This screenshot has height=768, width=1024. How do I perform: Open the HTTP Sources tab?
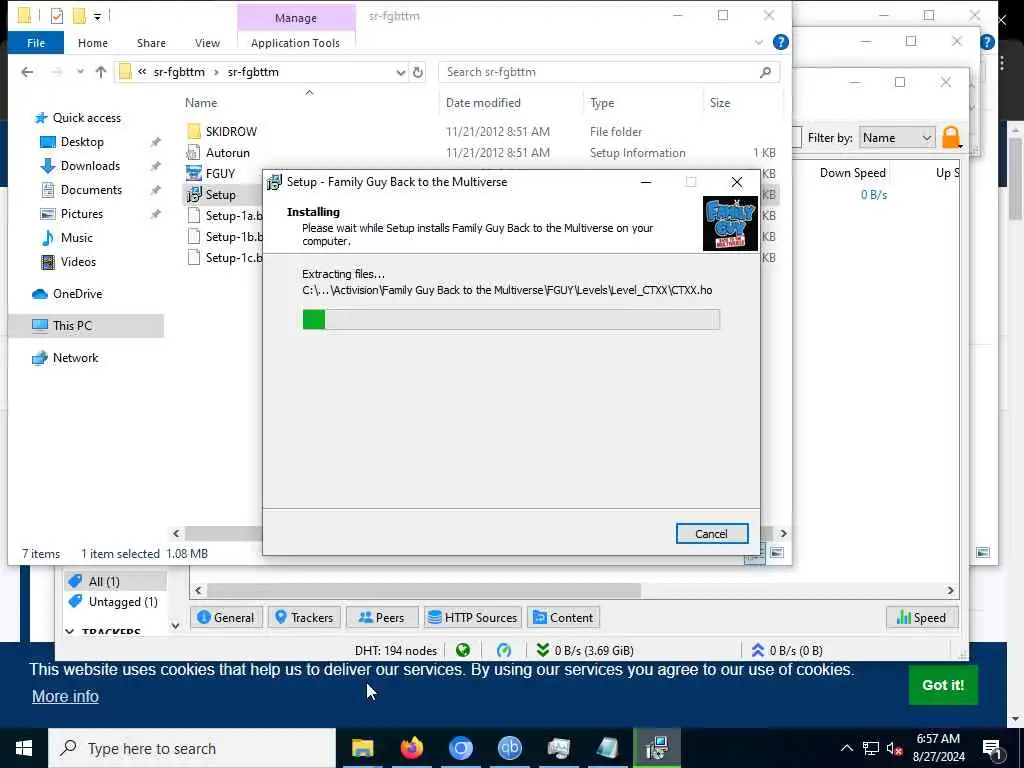(x=473, y=617)
